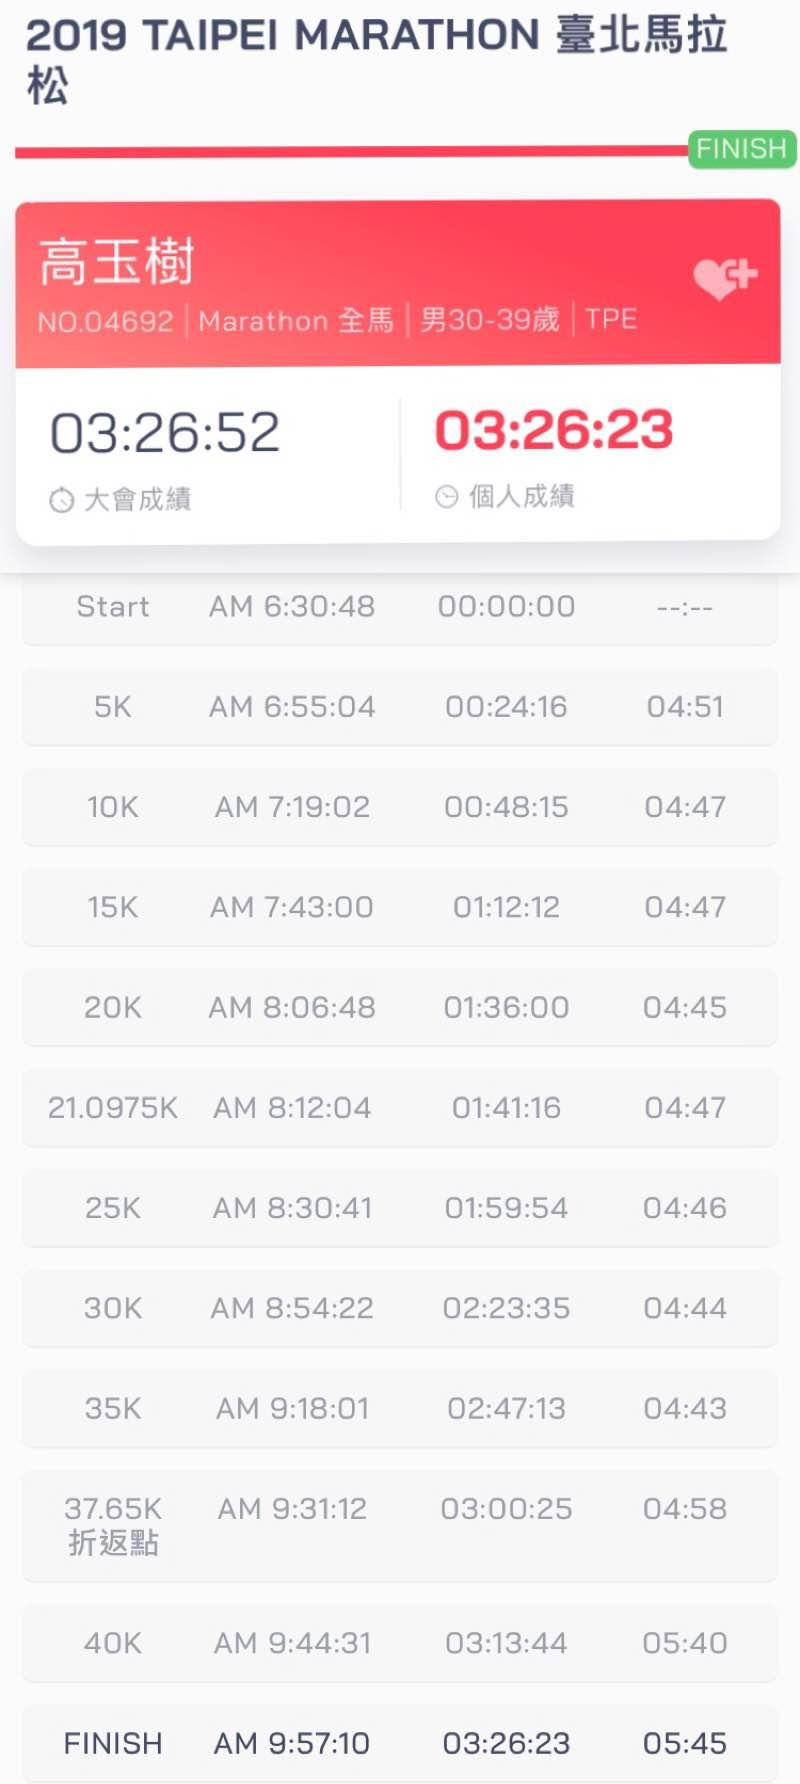Image resolution: width=800 pixels, height=1784 pixels.
Task: Click the stopwatch icon beside 大會成績
Action: [x=62, y=500]
